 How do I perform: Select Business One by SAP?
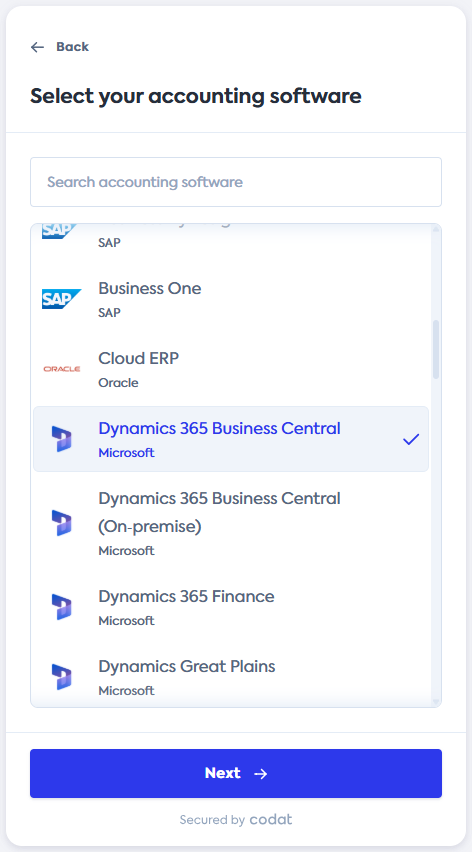[231, 299]
